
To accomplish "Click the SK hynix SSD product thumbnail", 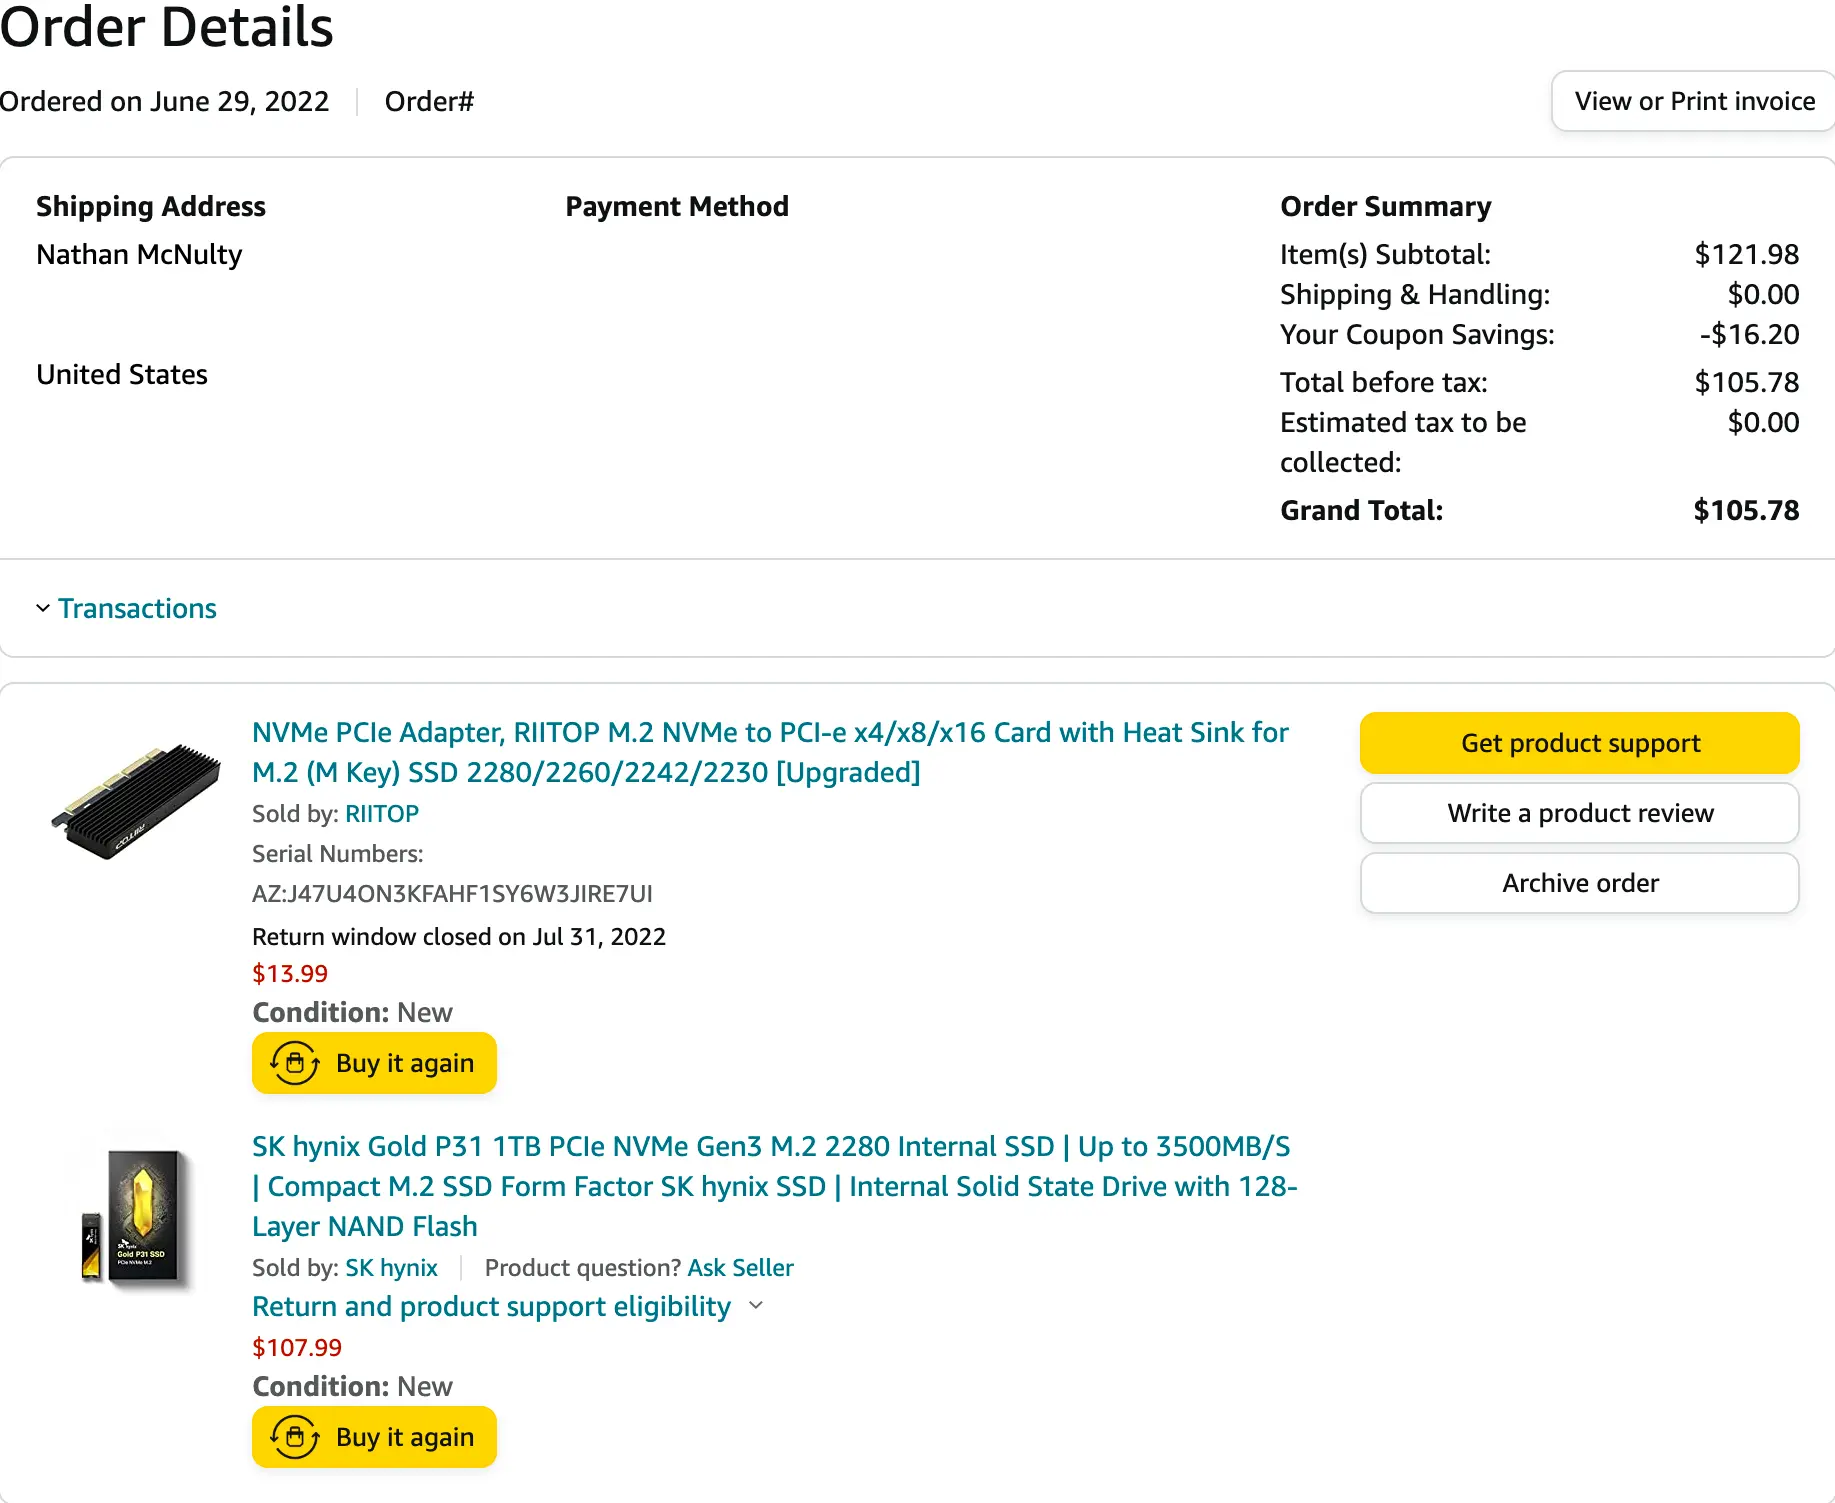I will (x=136, y=1217).
